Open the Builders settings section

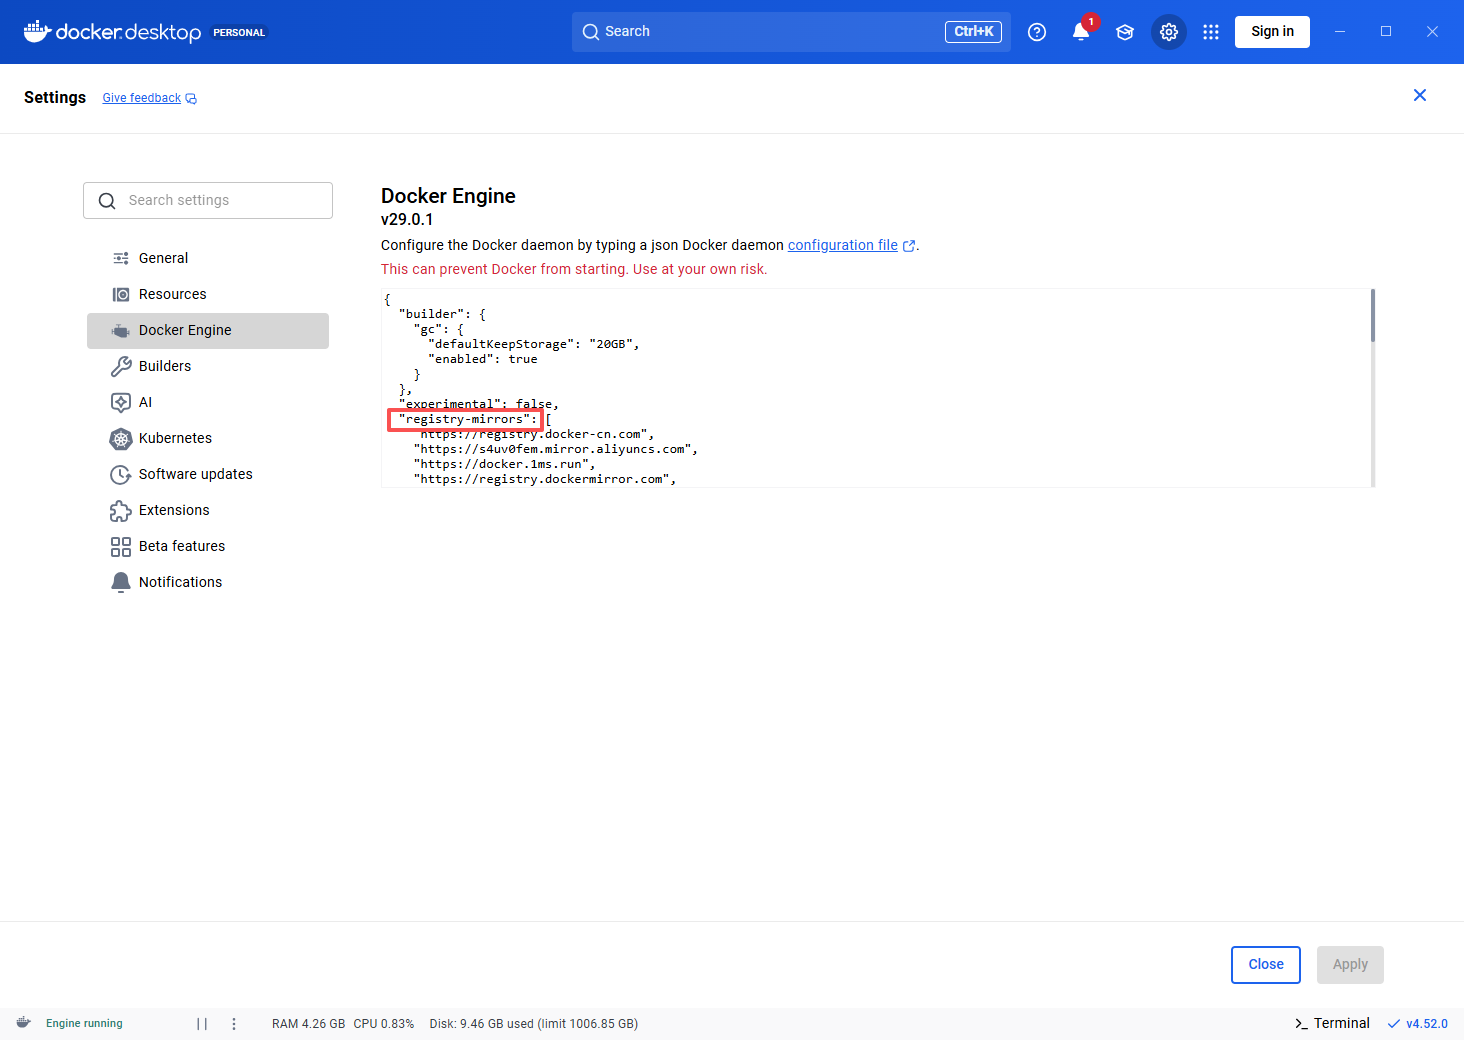click(208, 366)
